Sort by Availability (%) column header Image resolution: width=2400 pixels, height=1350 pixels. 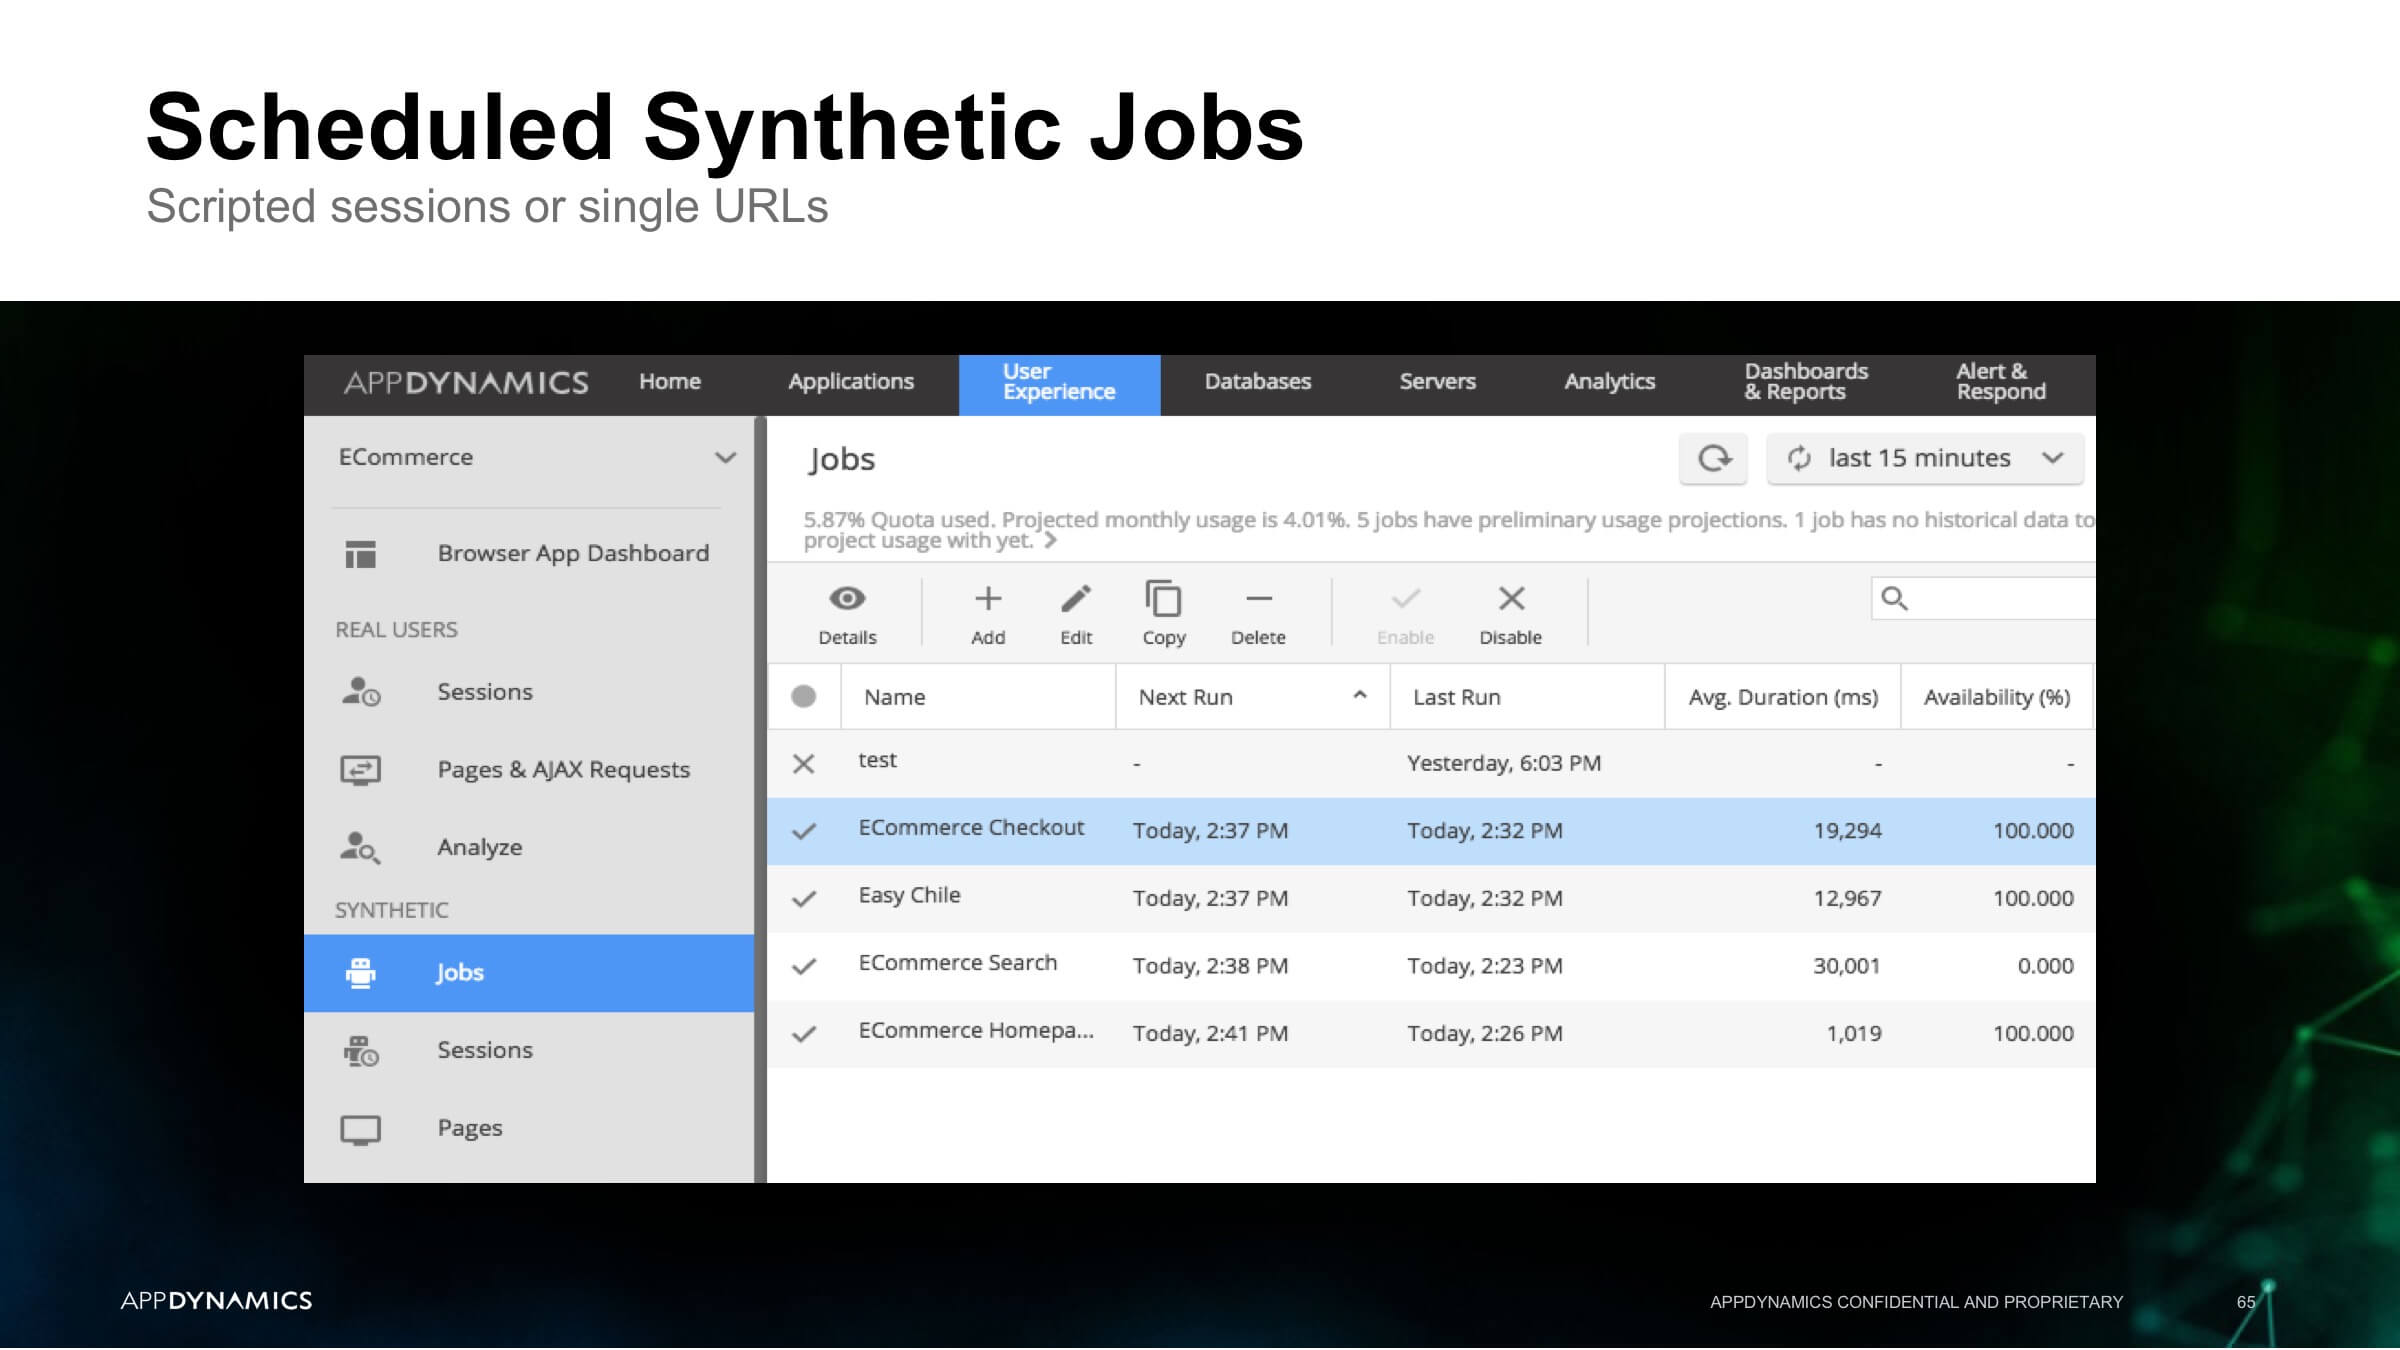click(1997, 697)
